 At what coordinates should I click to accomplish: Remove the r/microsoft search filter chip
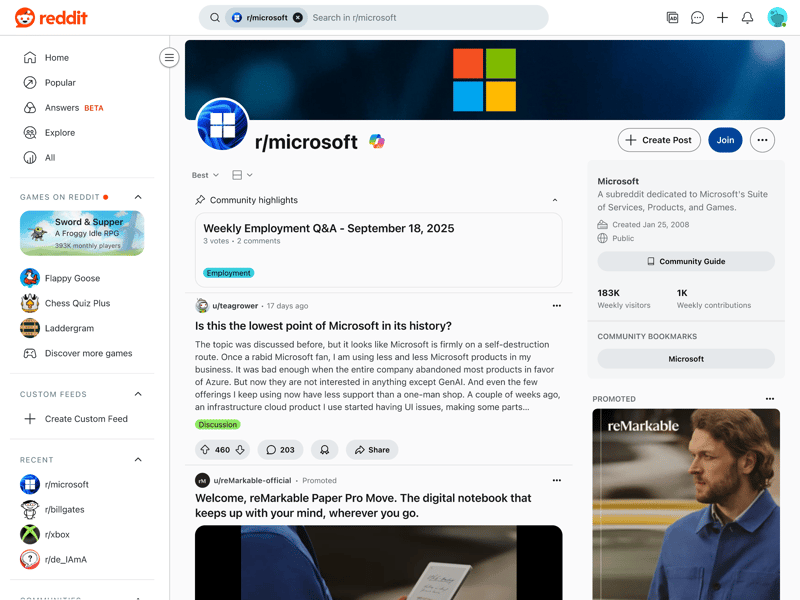pos(298,18)
